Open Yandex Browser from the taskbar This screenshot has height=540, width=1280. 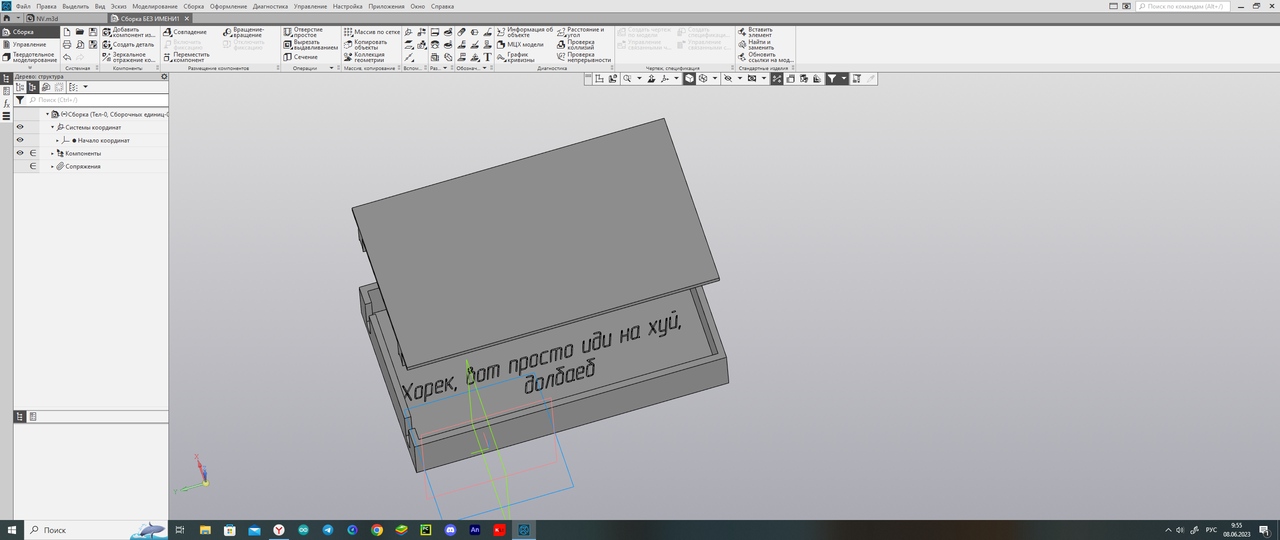(x=279, y=529)
